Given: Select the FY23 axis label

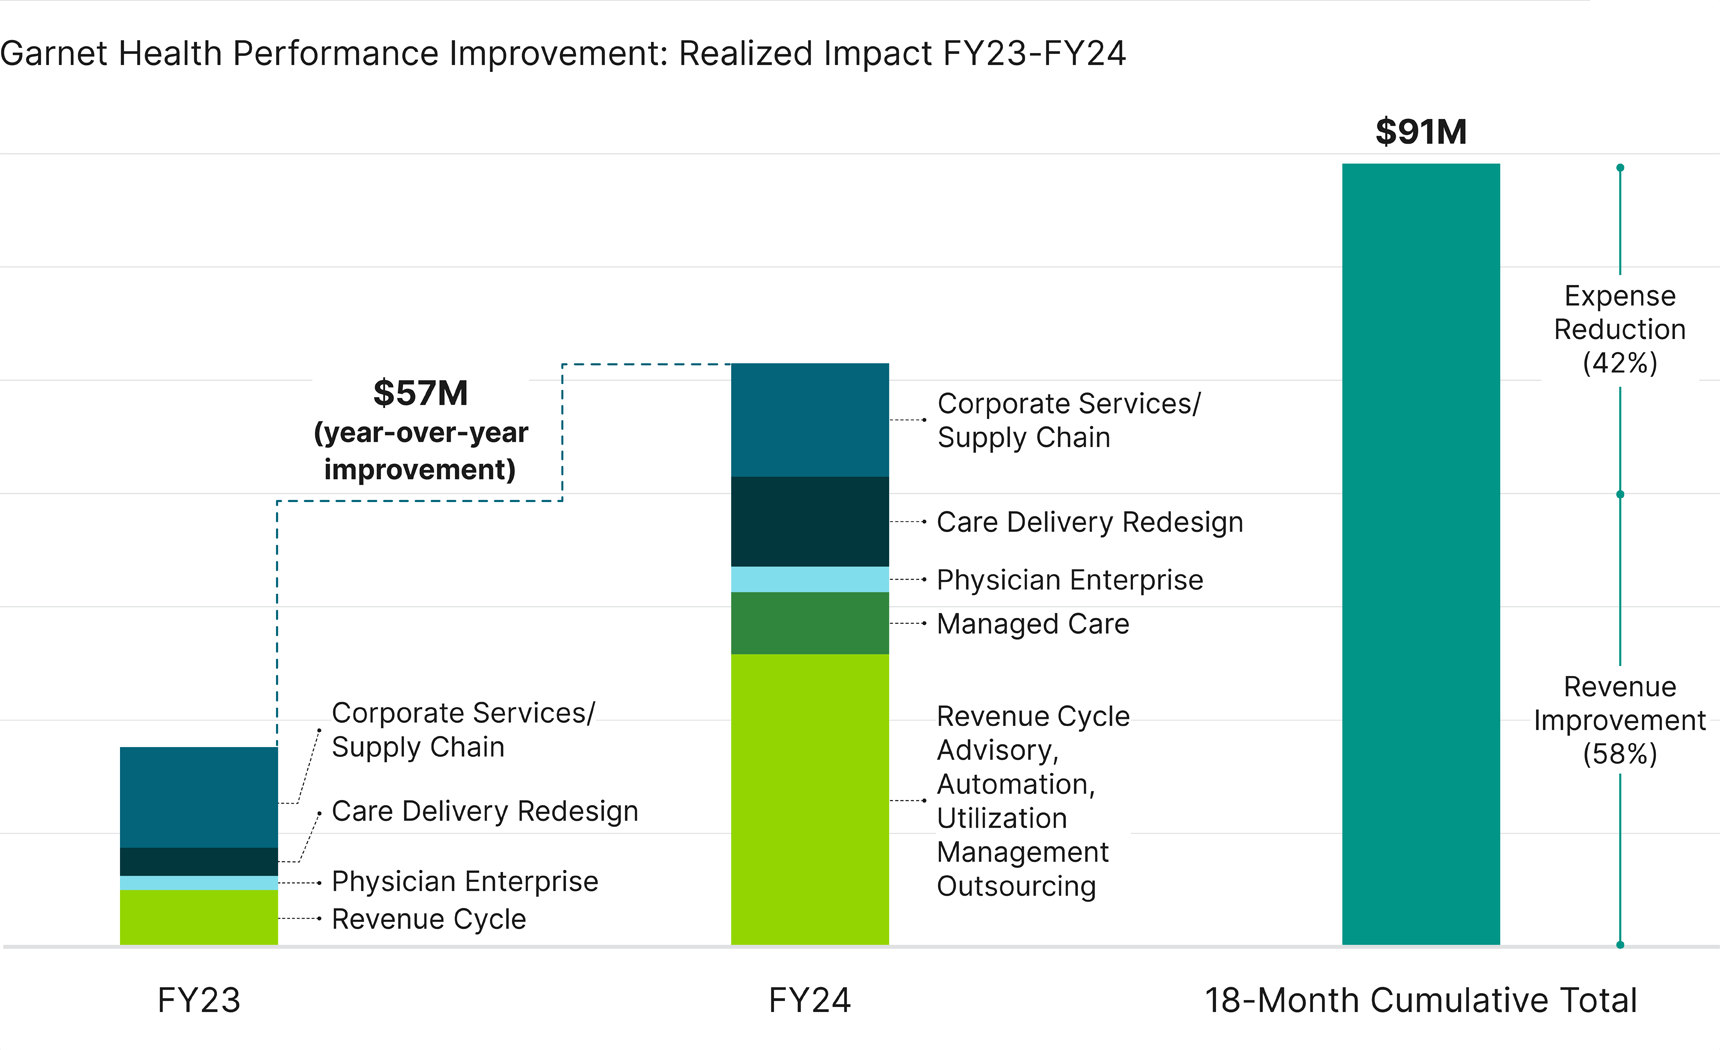Looking at the screenshot, I should [x=199, y=1000].
